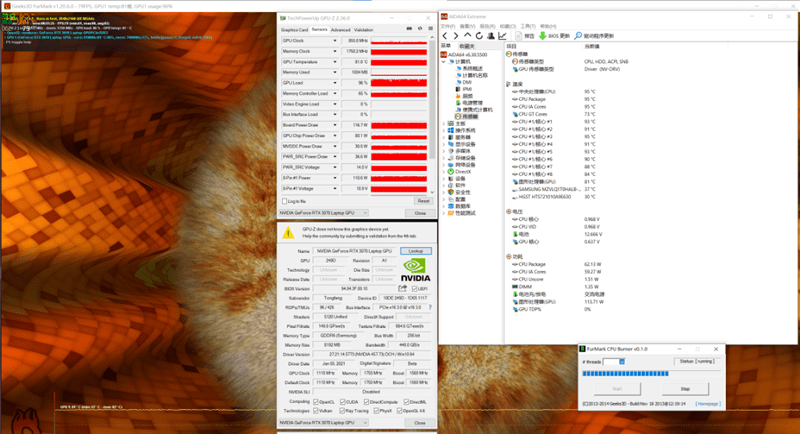Click the overclock flame icon in AIDA64 tree
Viewport: 800px width, 434px height.
point(458,96)
